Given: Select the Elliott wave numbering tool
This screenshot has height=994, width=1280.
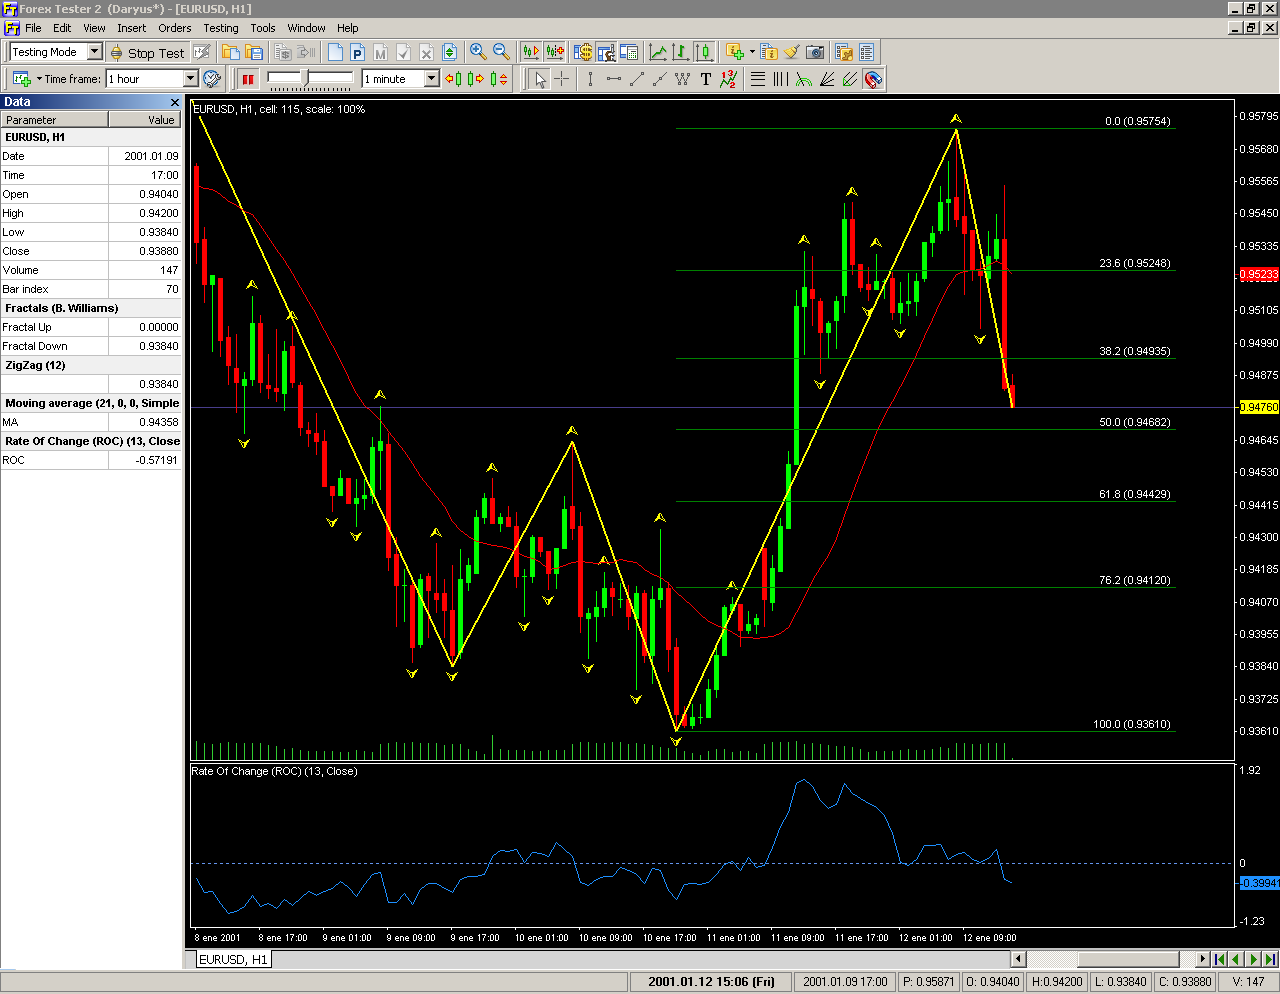Looking at the screenshot, I should tap(728, 79).
